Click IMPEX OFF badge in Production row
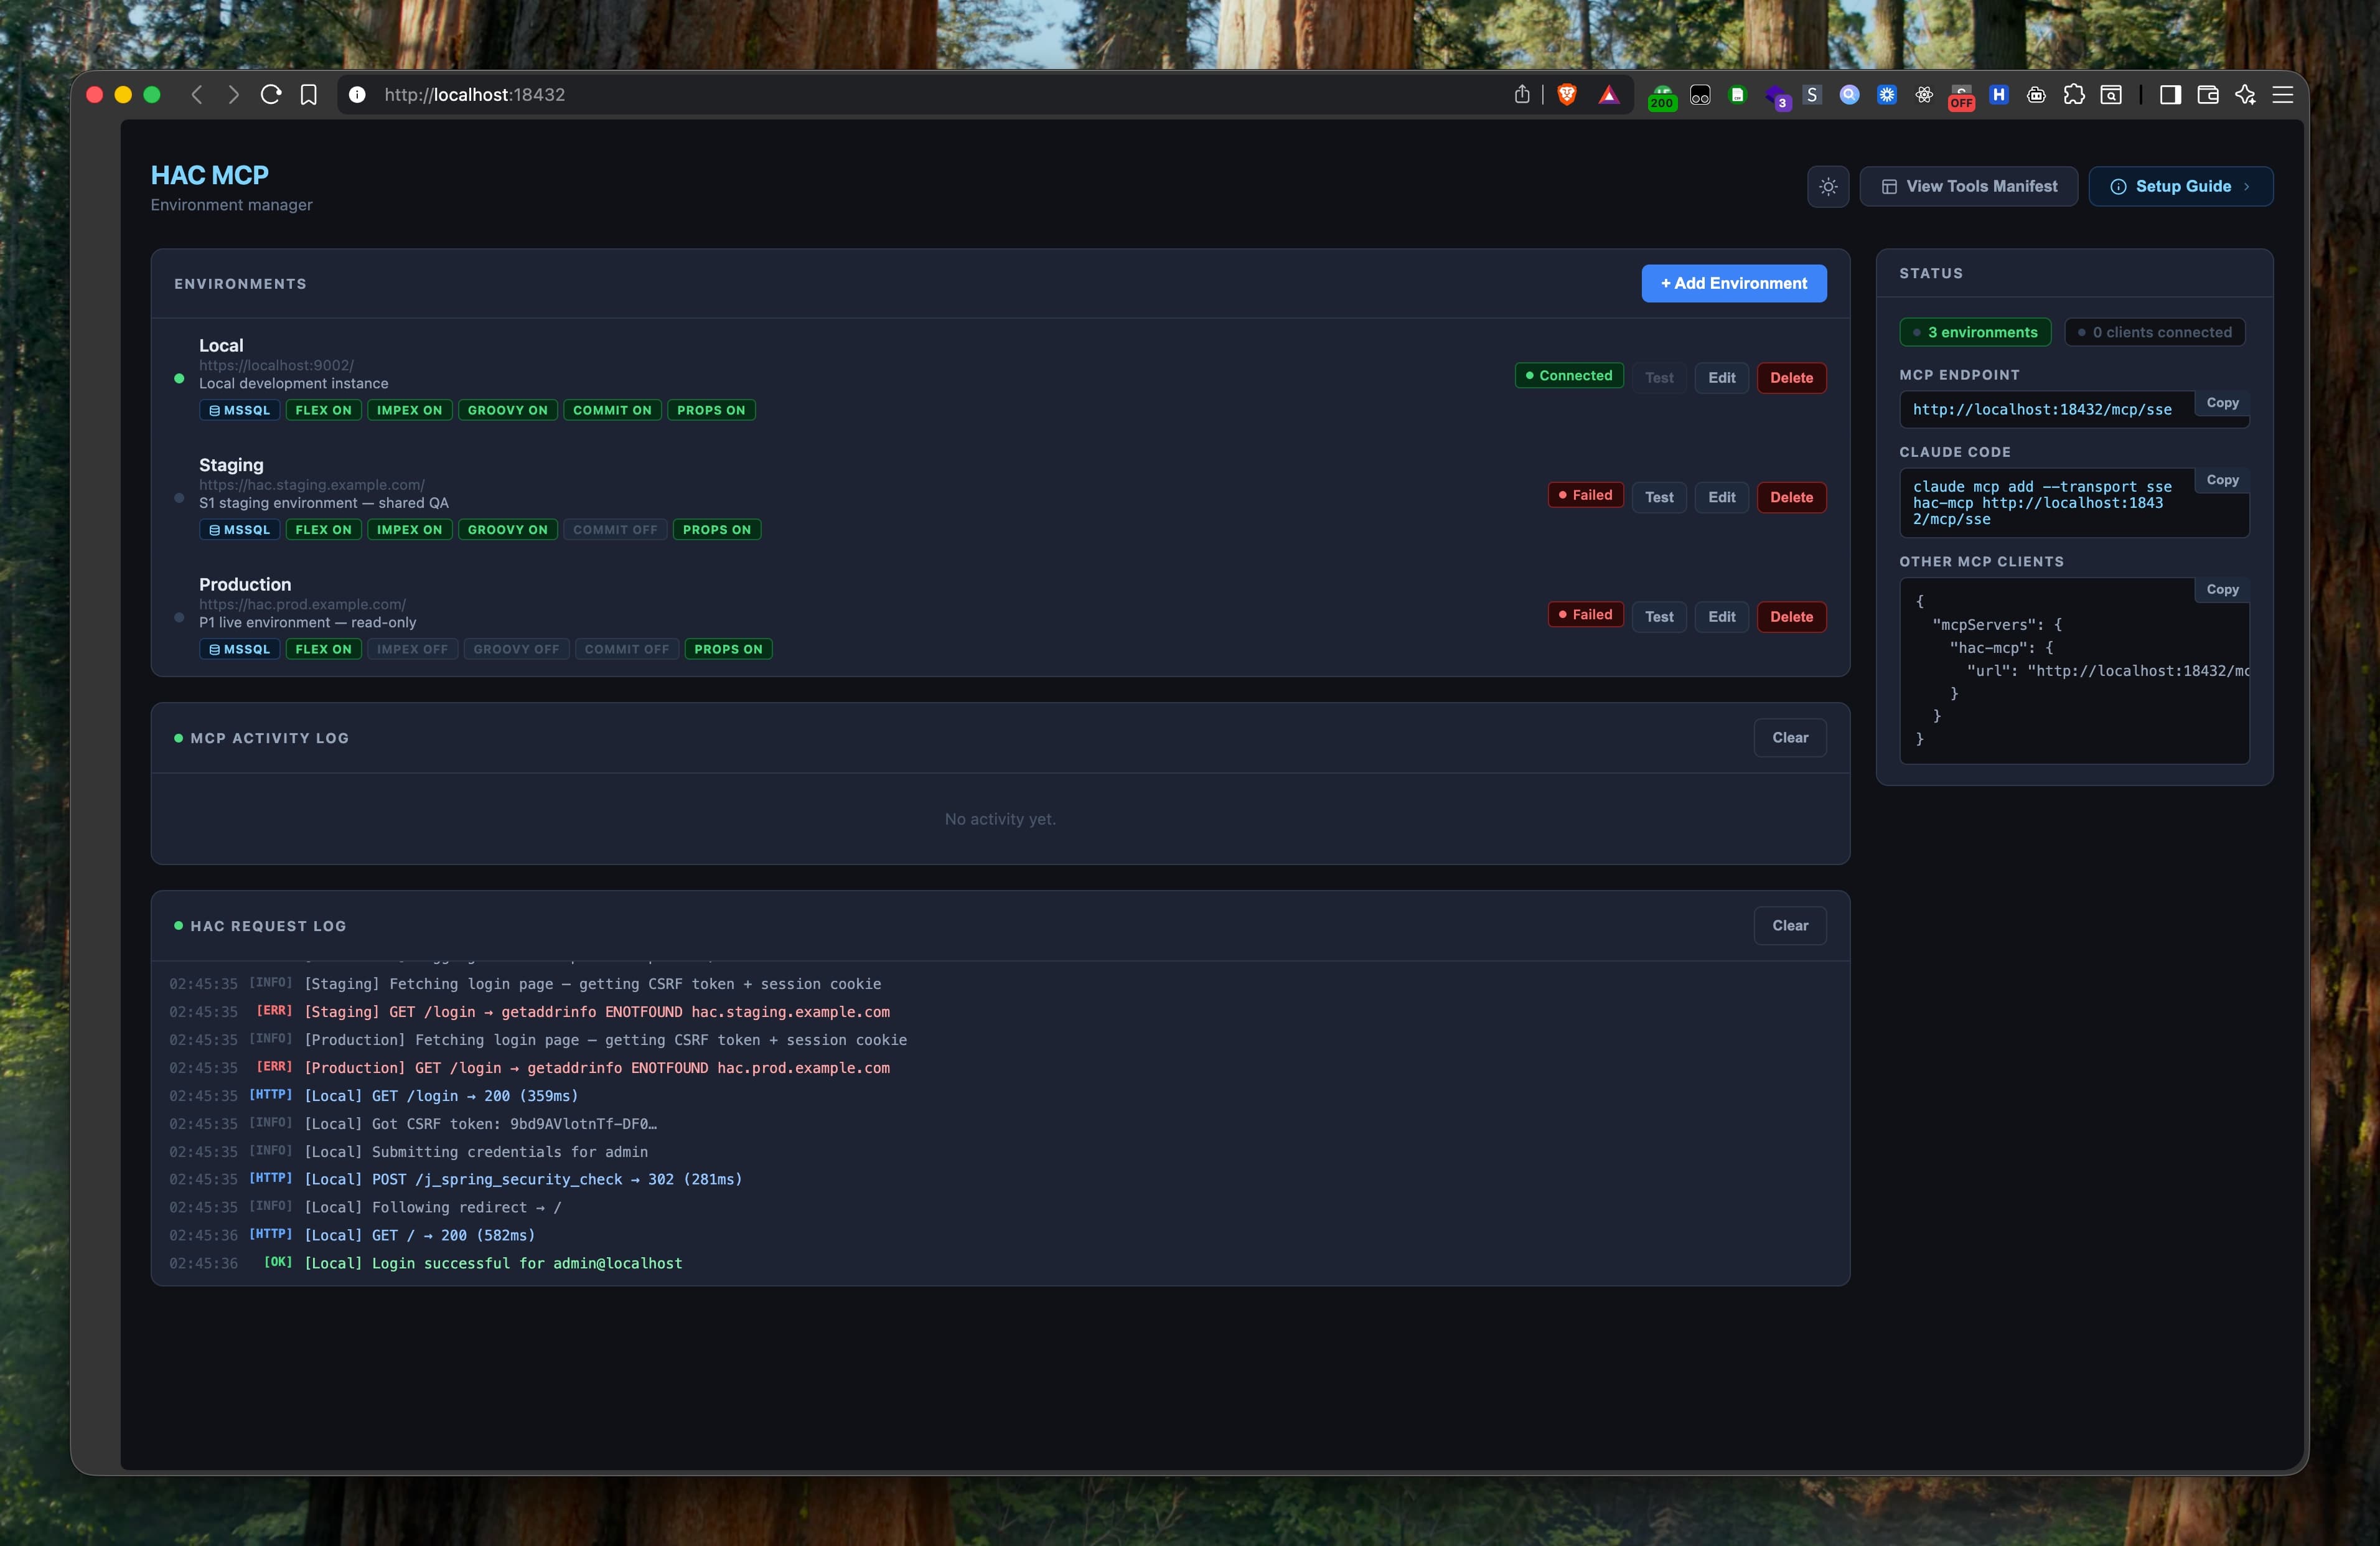The height and width of the screenshot is (1546, 2380). point(412,649)
